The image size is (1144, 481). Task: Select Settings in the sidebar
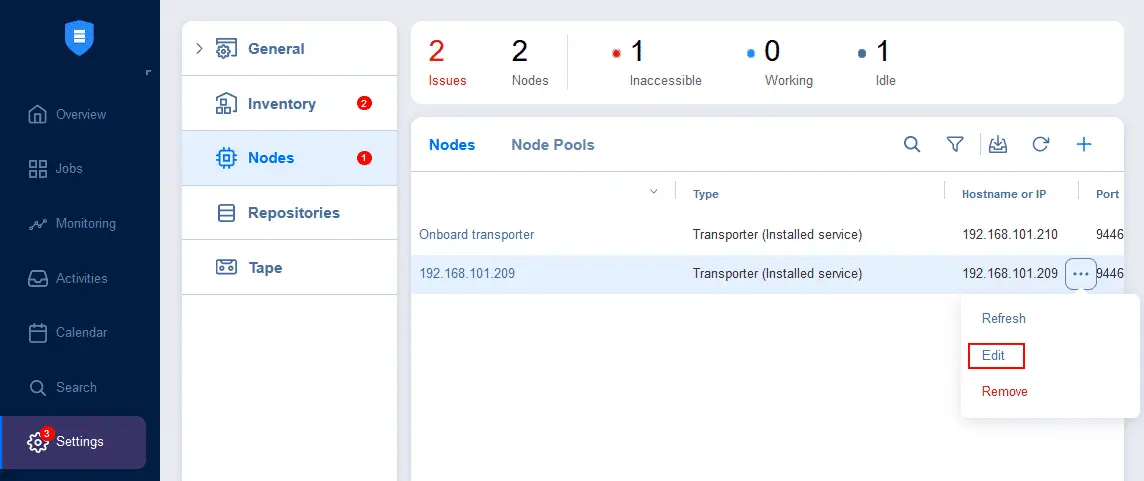(x=73, y=442)
